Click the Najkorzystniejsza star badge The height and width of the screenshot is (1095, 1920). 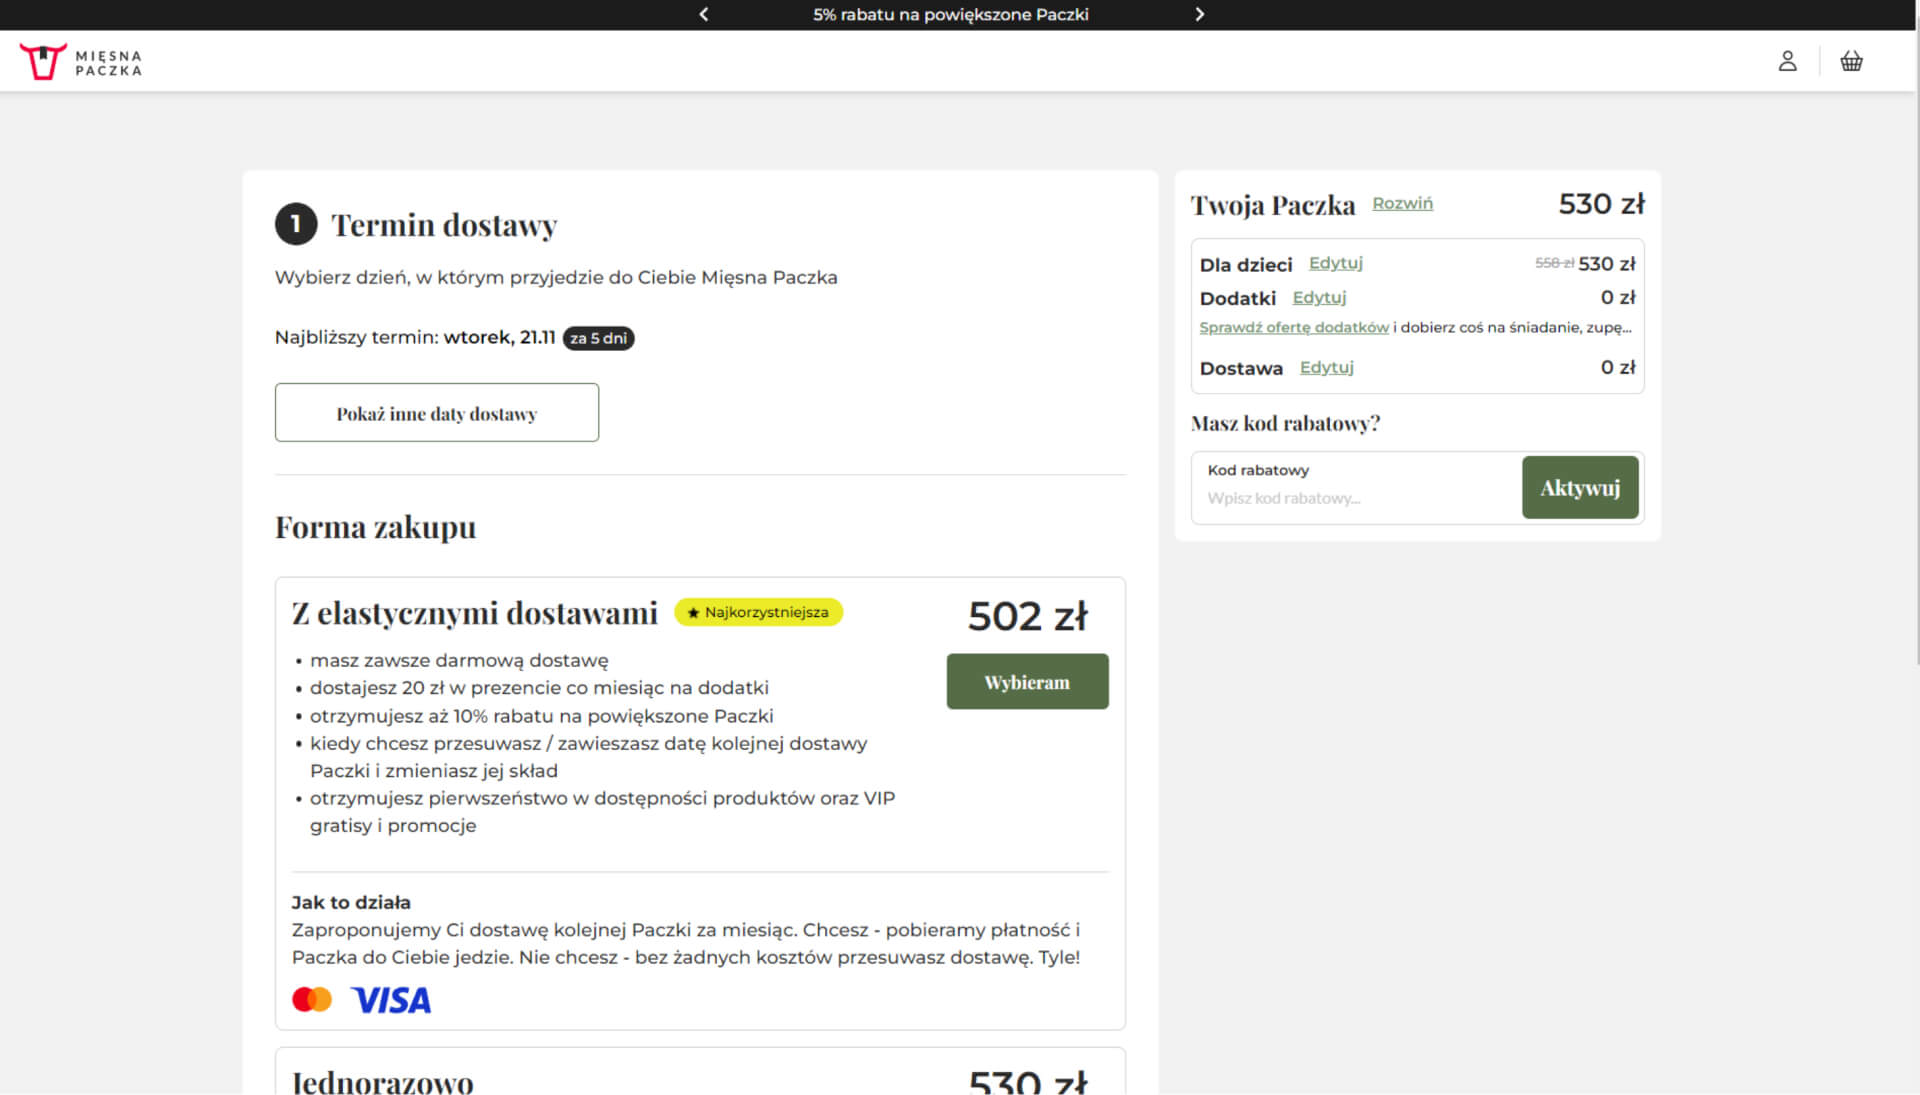click(x=758, y=612)
